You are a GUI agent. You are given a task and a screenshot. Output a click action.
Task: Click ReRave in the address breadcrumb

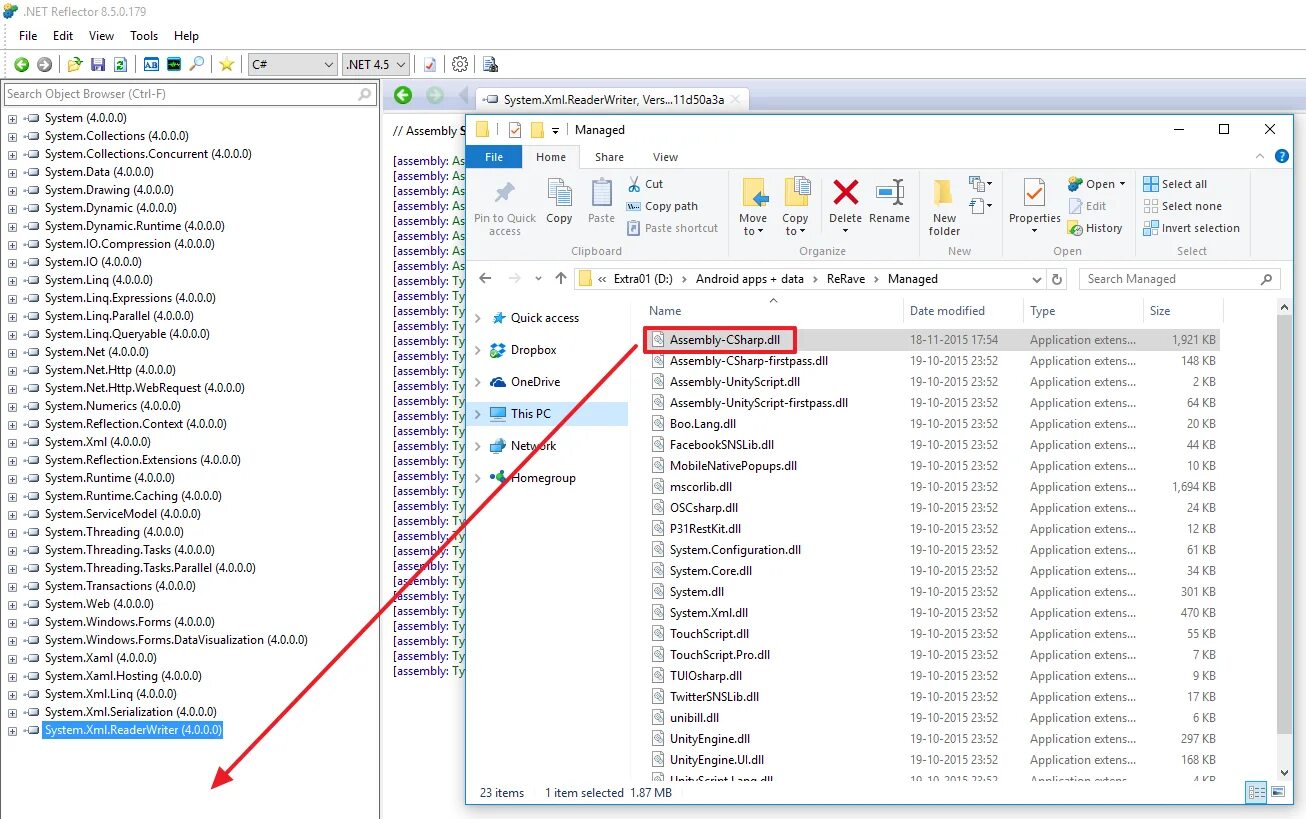845,279
